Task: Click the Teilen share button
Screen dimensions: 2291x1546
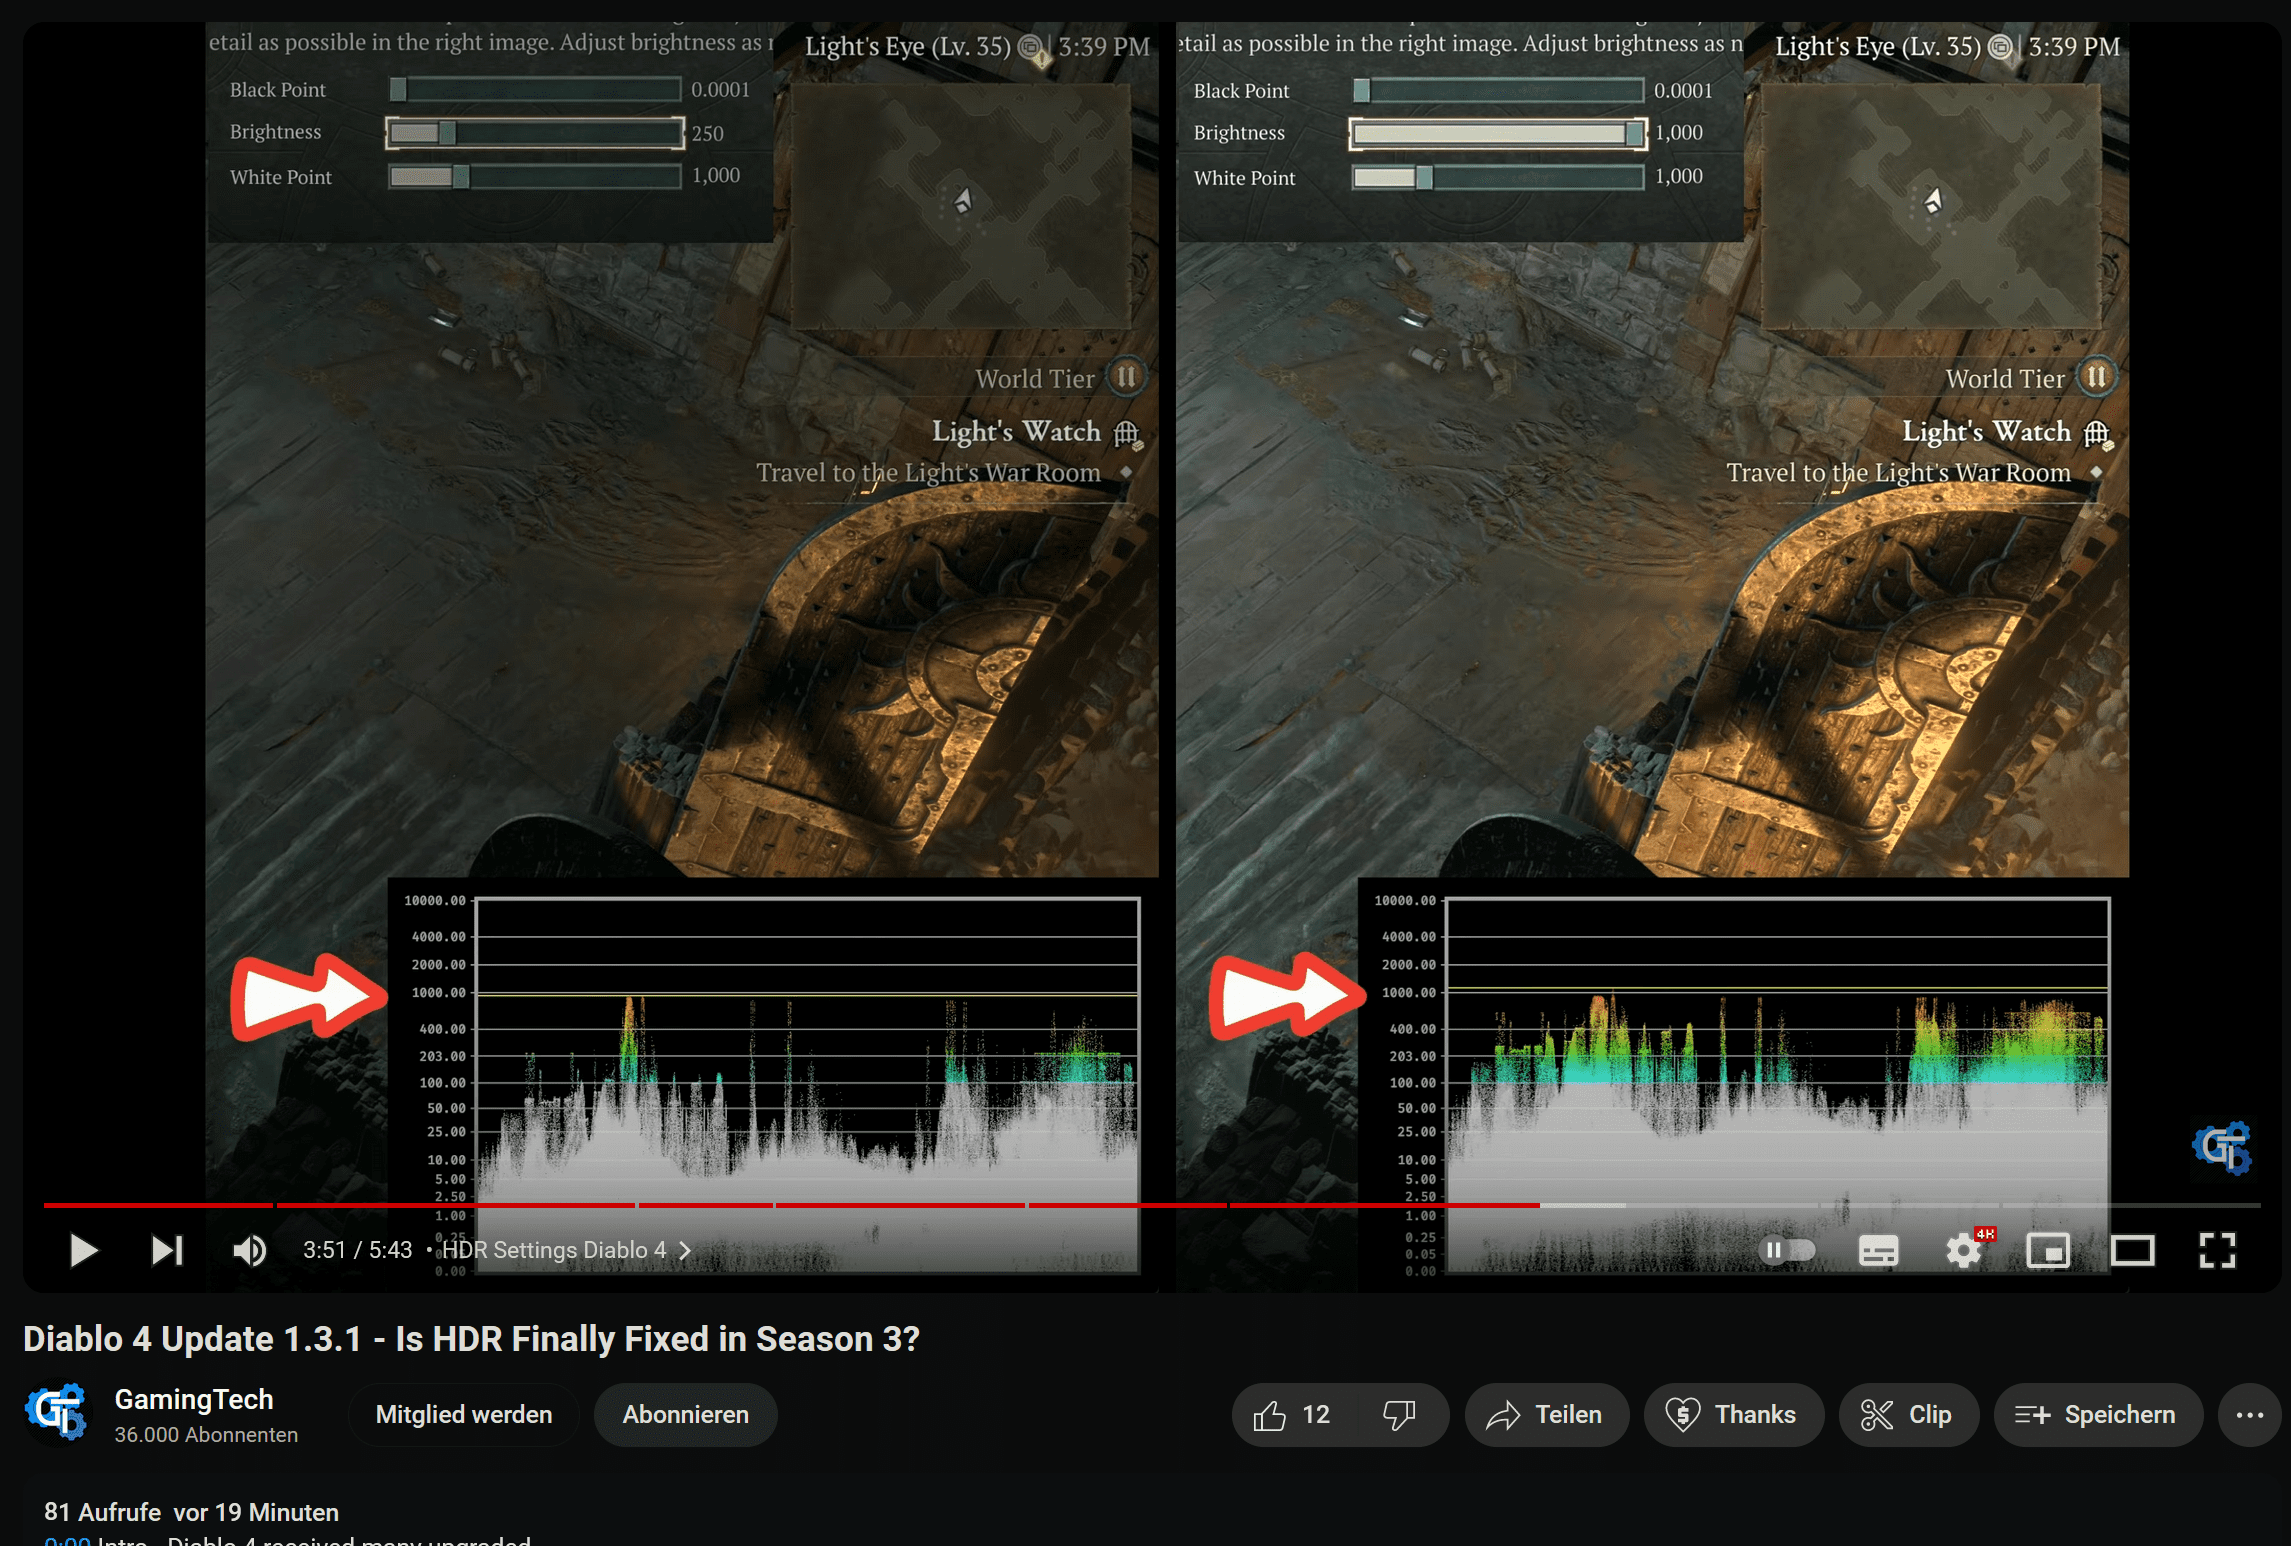Action: 1547,1414
